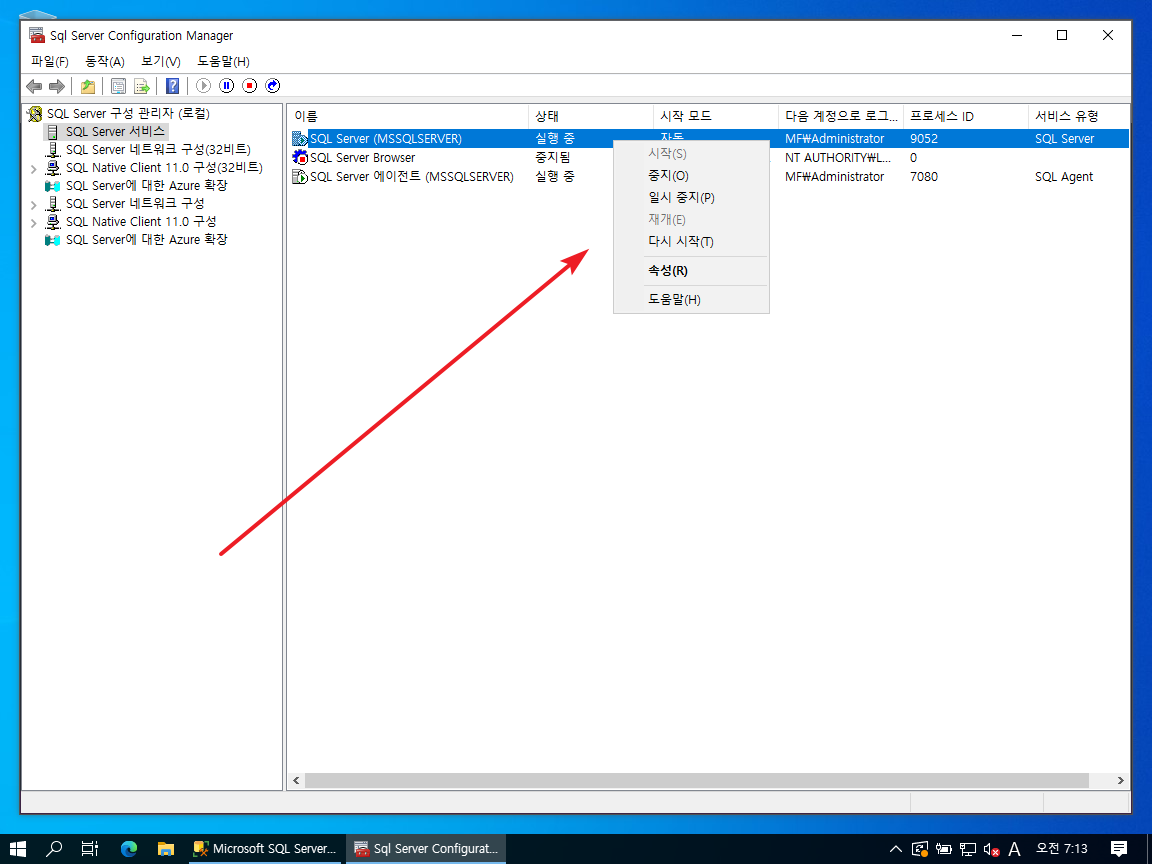Click the Restart service toolbar icon

coord(273,86)
